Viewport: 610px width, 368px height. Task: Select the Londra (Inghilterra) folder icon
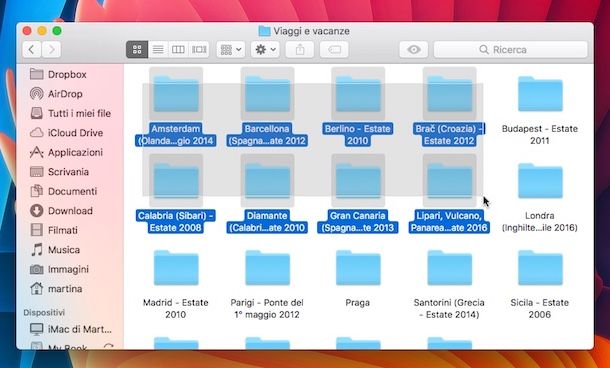pyautogui.click(x=540, y=181)
